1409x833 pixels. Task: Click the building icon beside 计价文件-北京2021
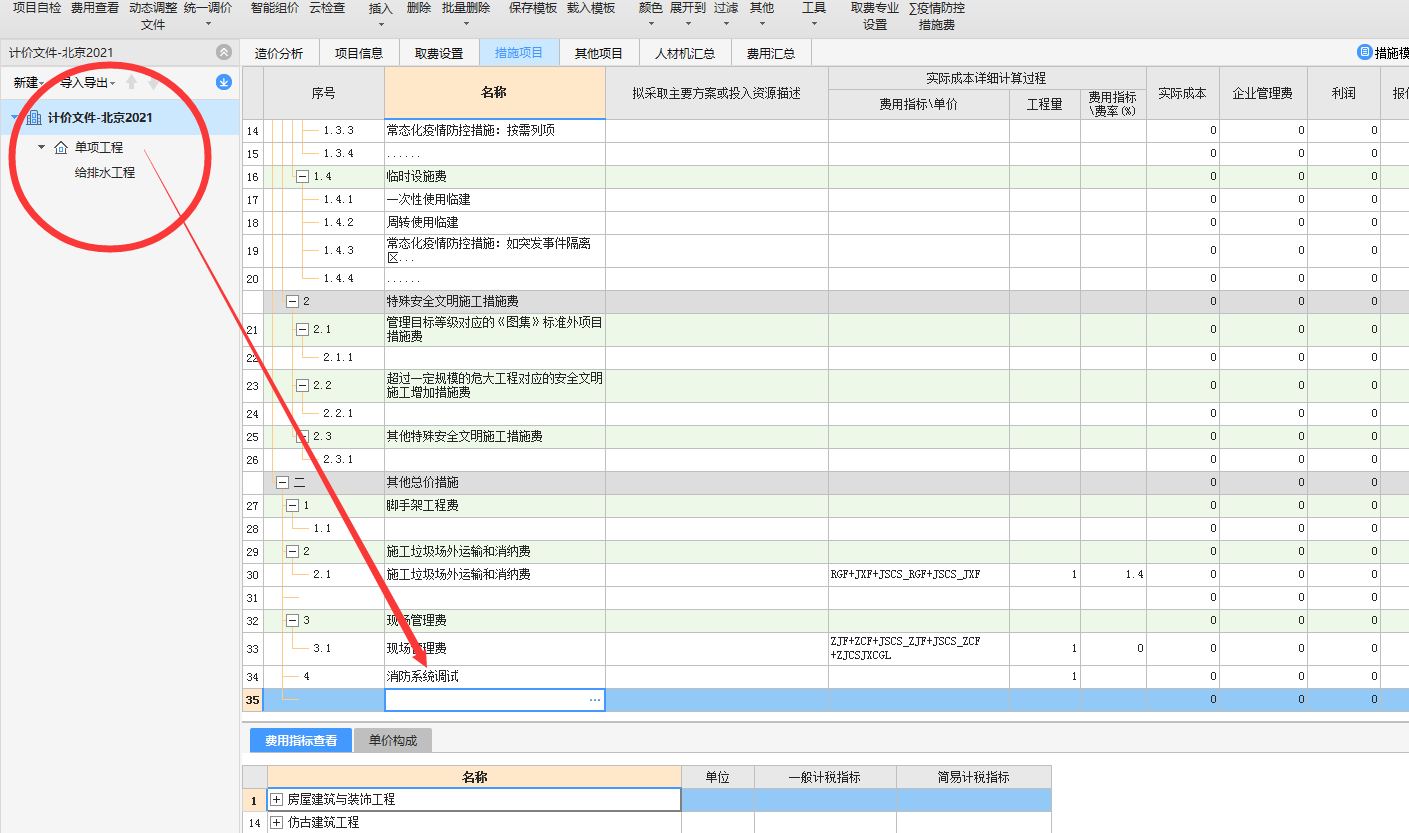(34, 118)
